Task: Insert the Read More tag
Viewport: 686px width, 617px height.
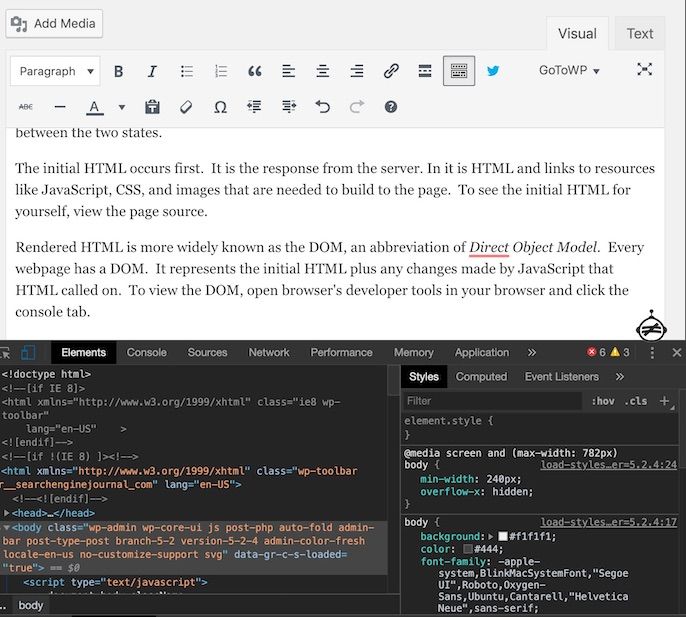Action: [x=425, y=71]
